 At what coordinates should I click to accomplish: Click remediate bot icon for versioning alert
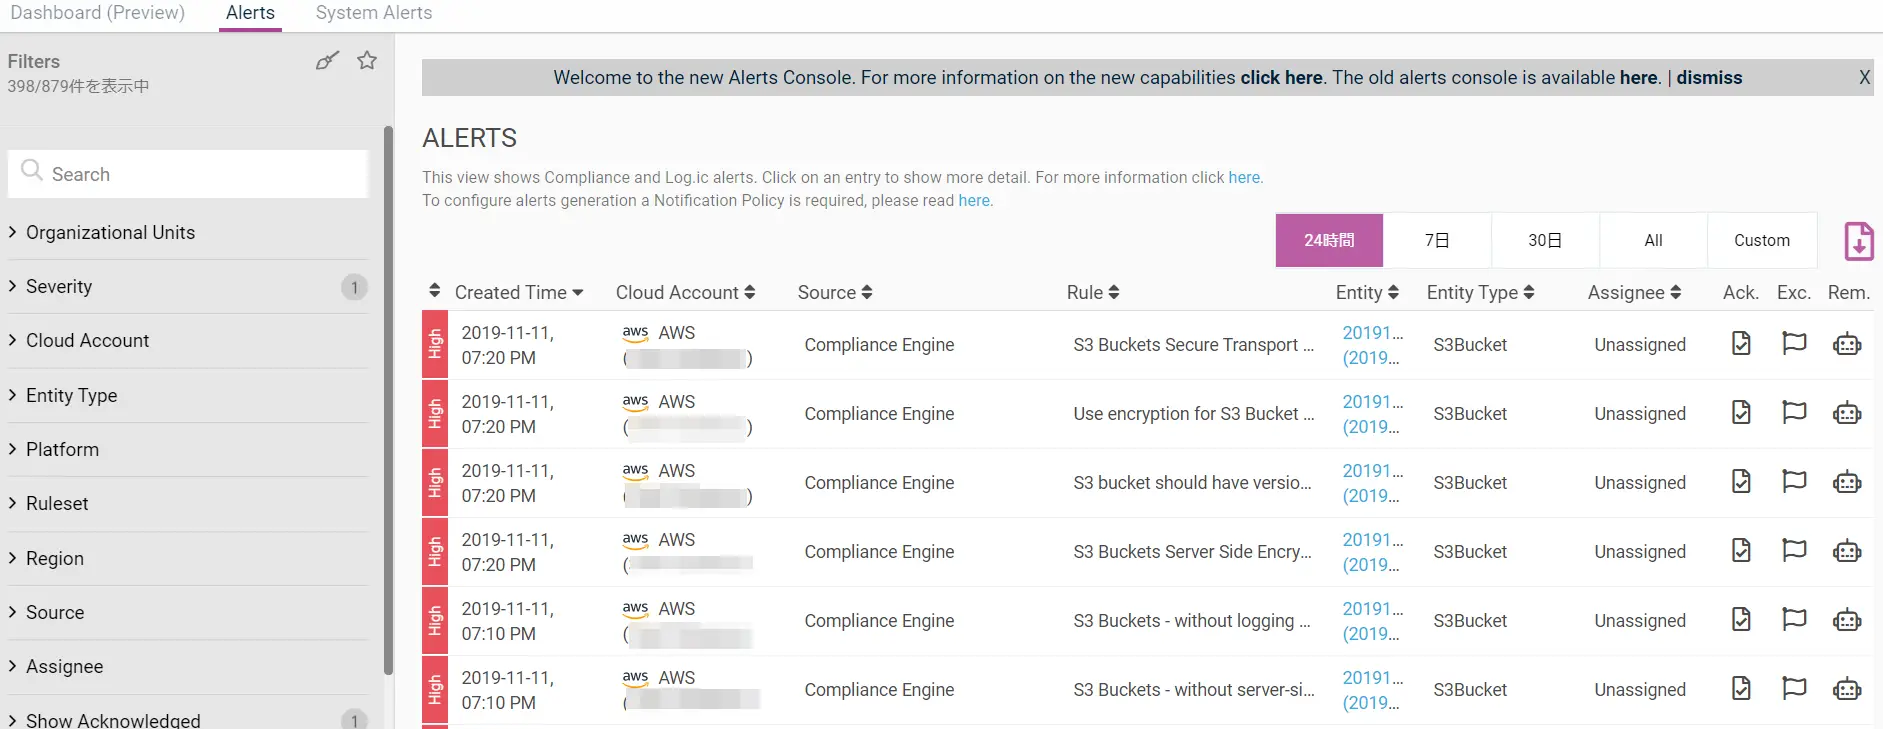(x=1847, y=483)
